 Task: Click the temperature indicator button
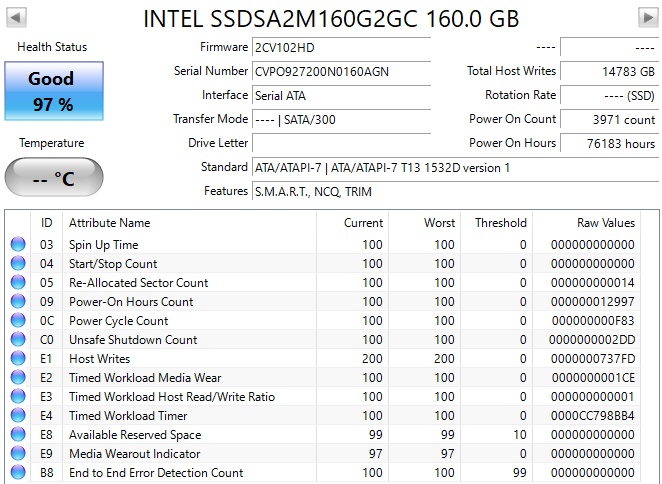[x=54, y=177]
